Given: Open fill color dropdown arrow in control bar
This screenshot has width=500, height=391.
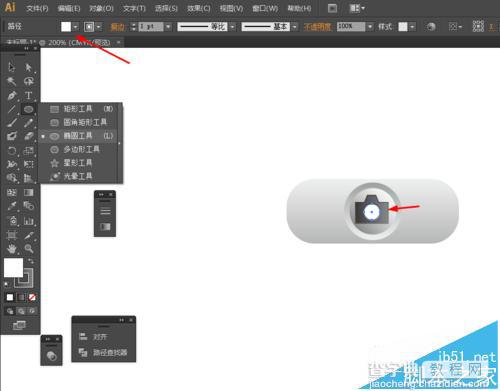Looking at the screenshot, I should 76,27.
